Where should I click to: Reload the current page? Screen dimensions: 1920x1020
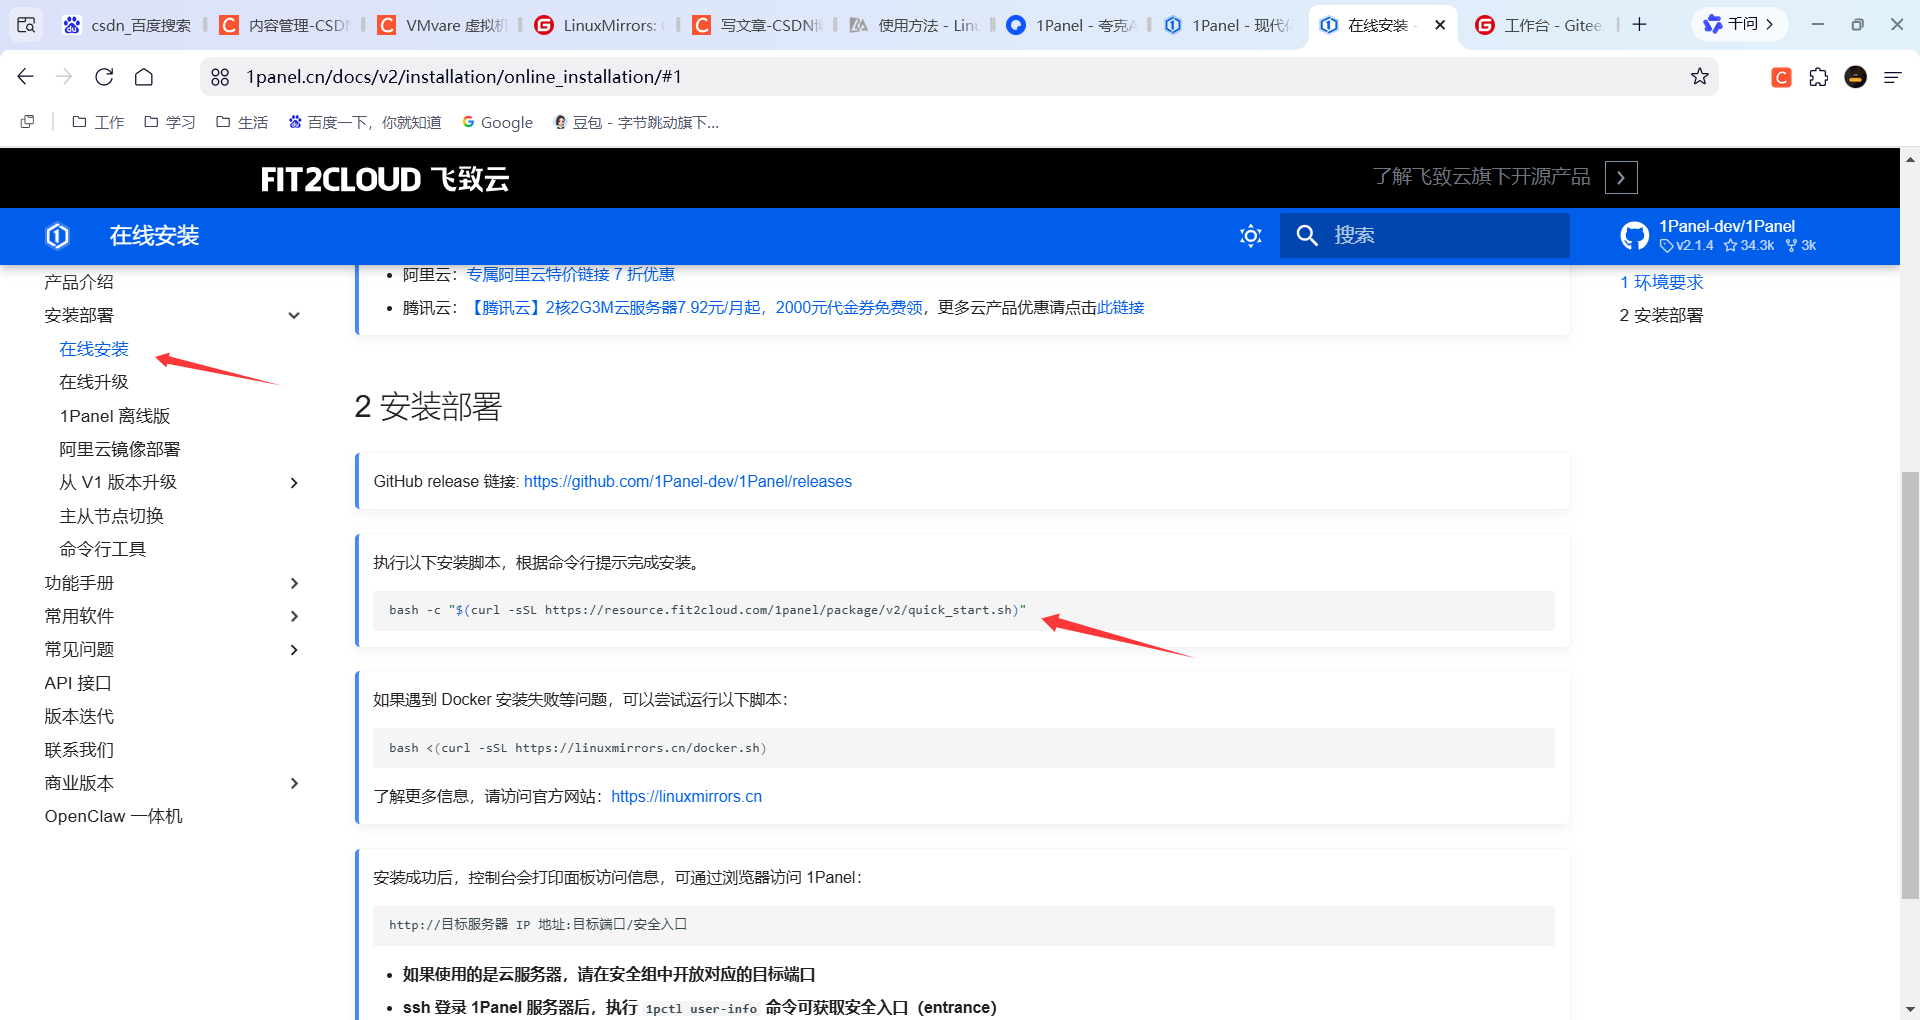point(104,77)
